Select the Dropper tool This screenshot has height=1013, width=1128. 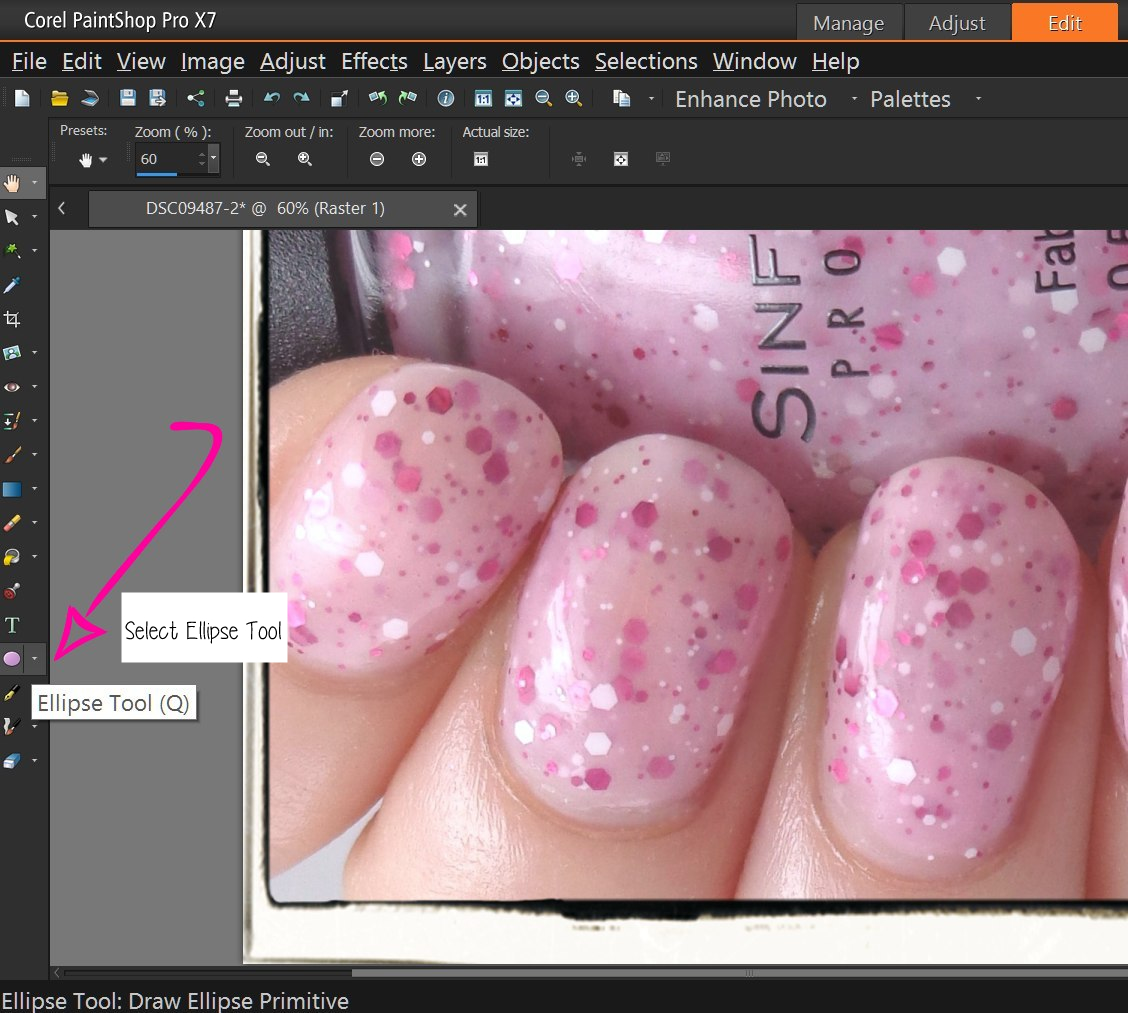point(14,284)
